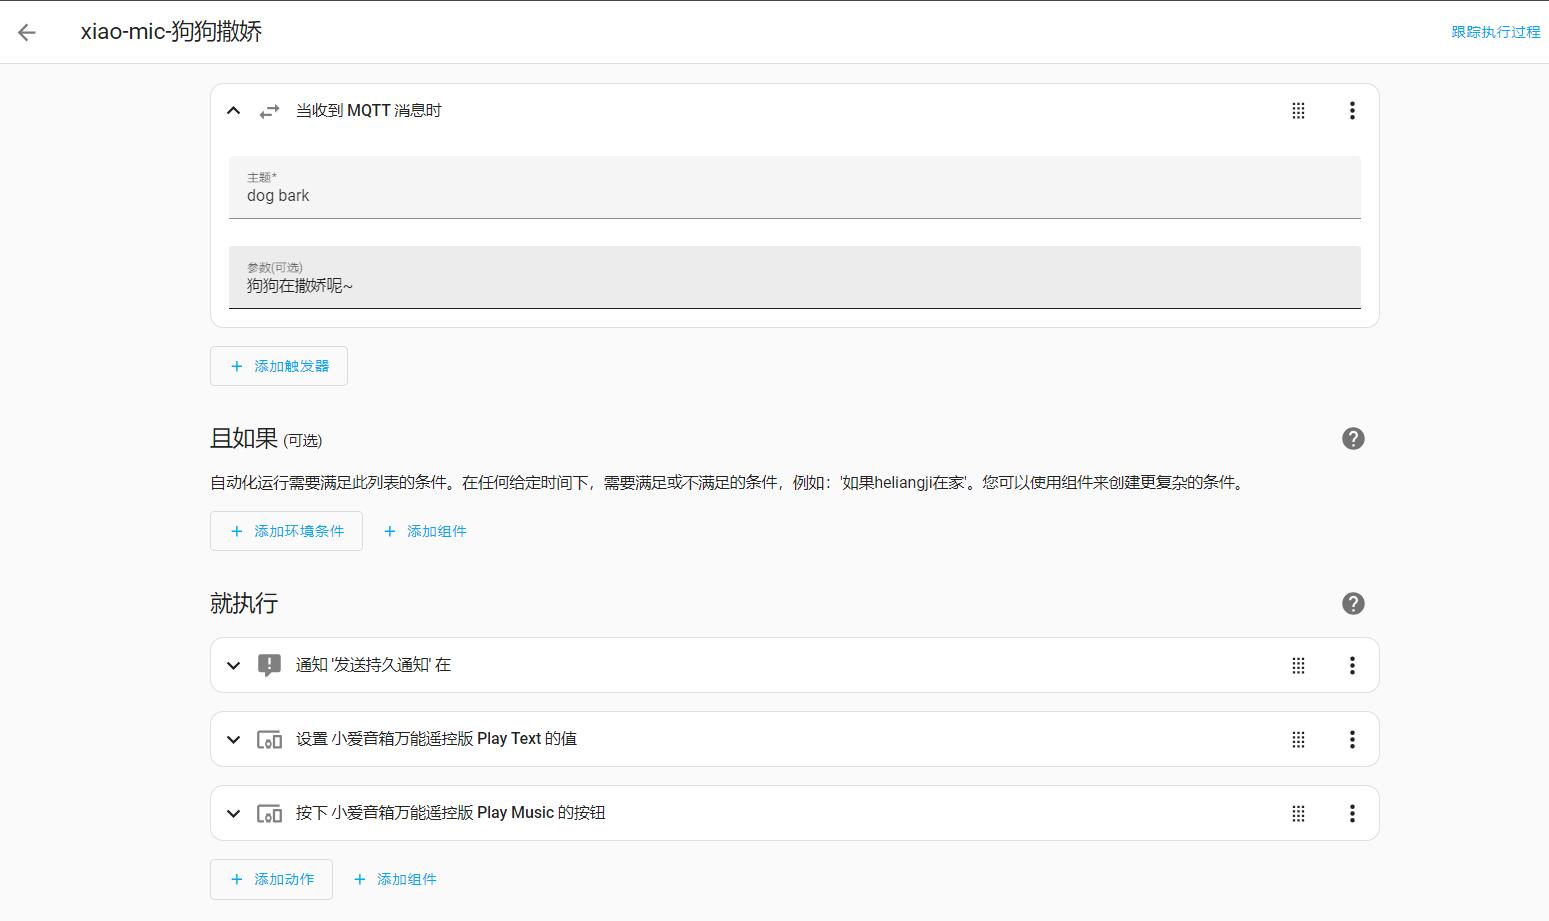Screen dimensions: 1549x921
Task: Click the condition description paragraph starting 自动化运行需要
Action: pos(729,483)
